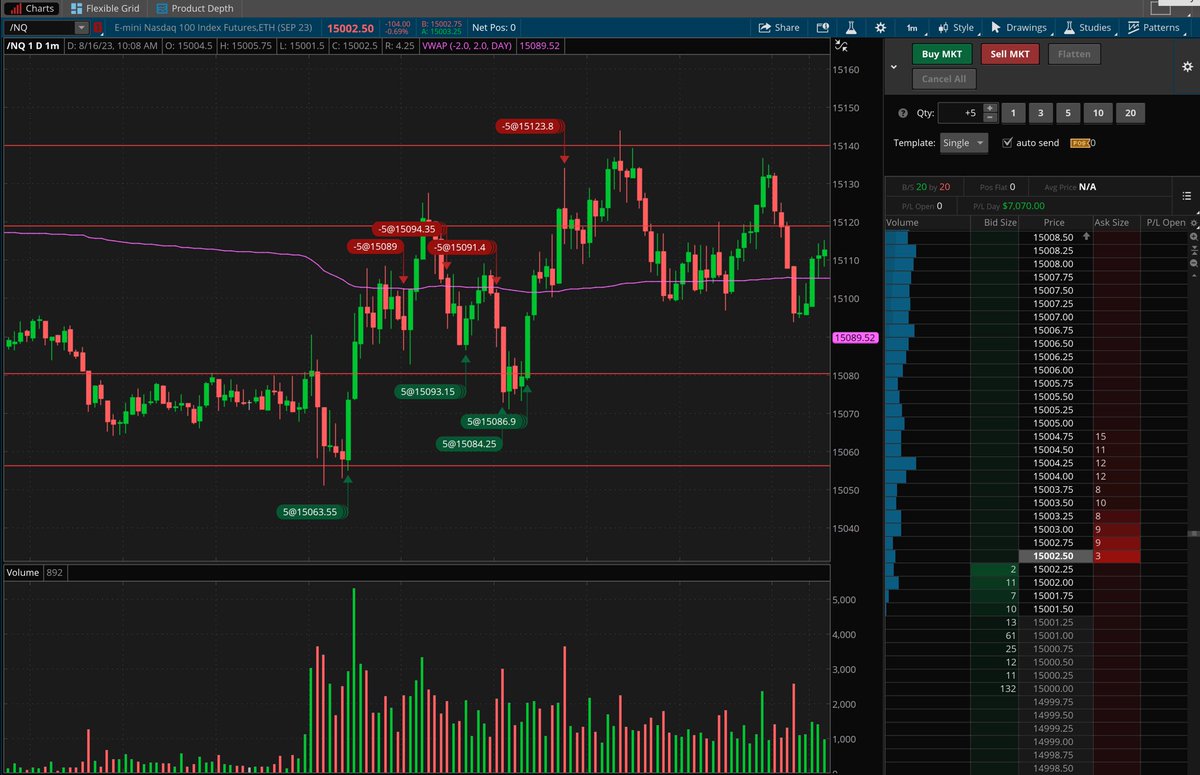The width and height of the screenshot is (1200, 775).
Task: Open chart settings gear icon
Action: (x=880, y=28)
